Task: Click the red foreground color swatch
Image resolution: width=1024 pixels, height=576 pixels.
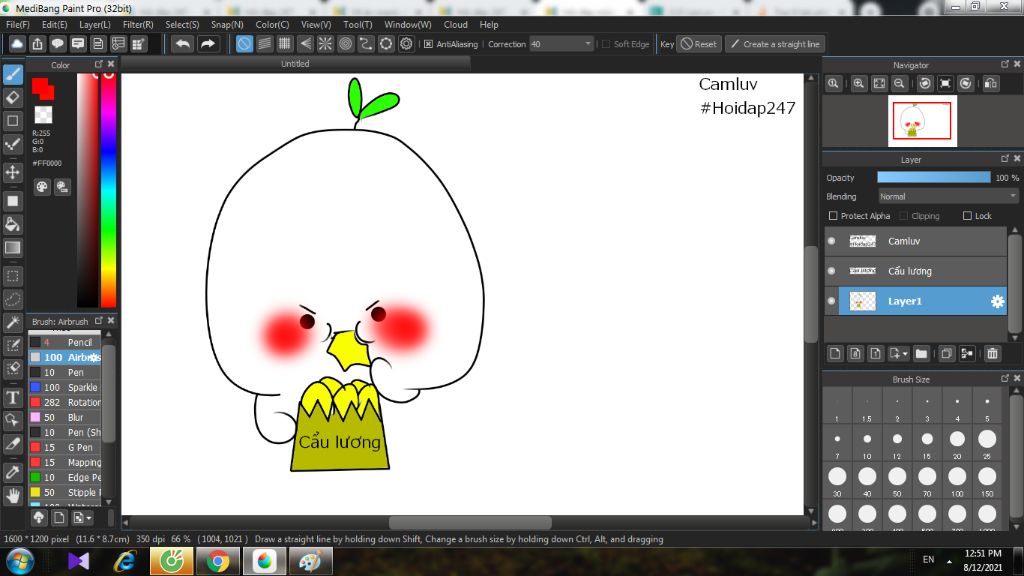Action: pyautogui.click(x=42, y=88)
